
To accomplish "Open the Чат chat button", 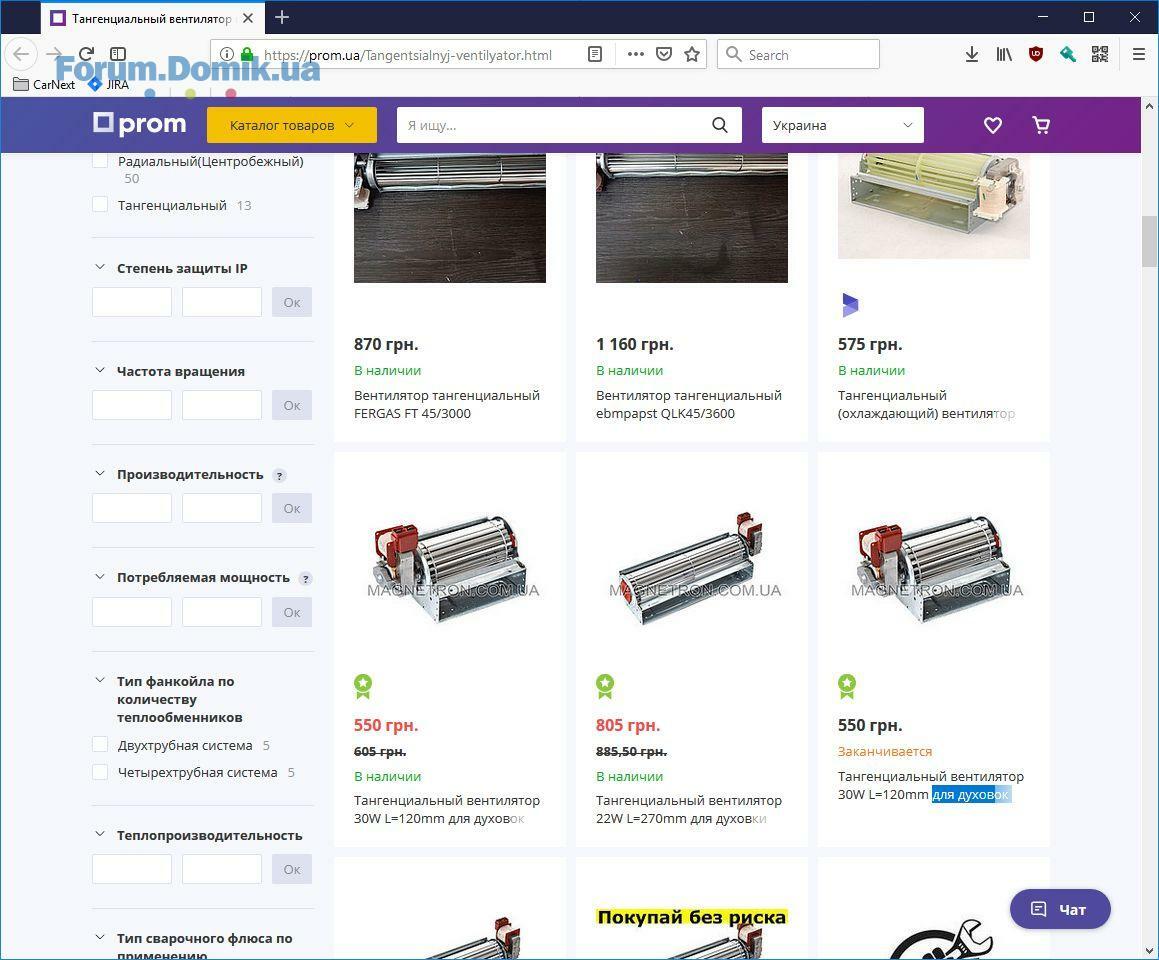I will [1060, 909].
